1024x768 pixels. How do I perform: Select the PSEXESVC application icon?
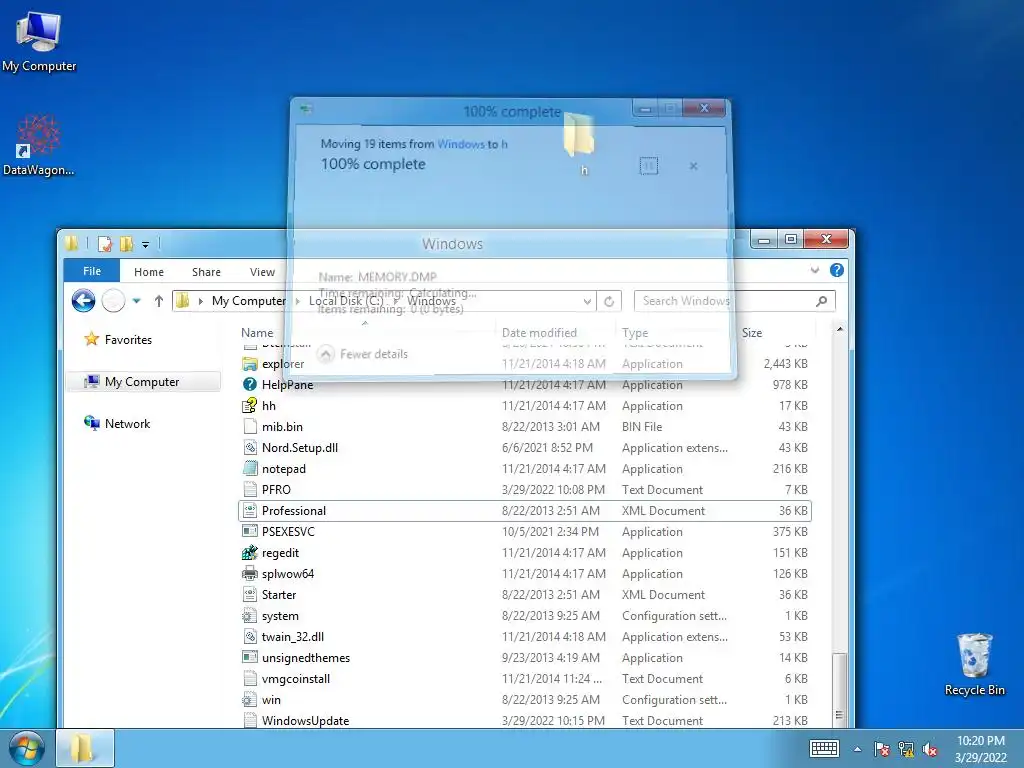[249, 532]
